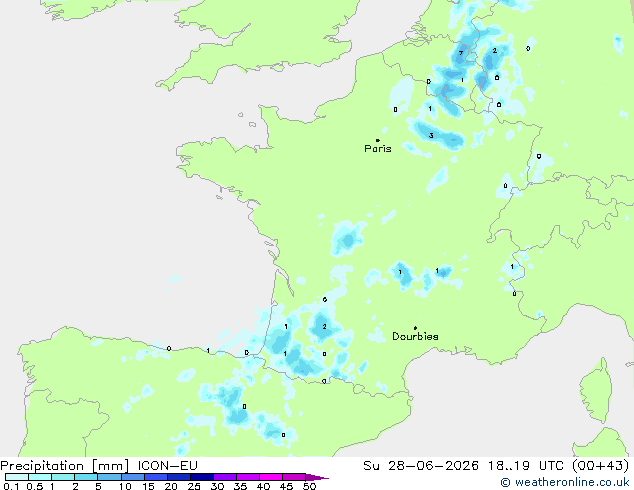The image size is (634, 490).
Task: Click the '0.1' legend tick label
Action: [x=11, y=486]
